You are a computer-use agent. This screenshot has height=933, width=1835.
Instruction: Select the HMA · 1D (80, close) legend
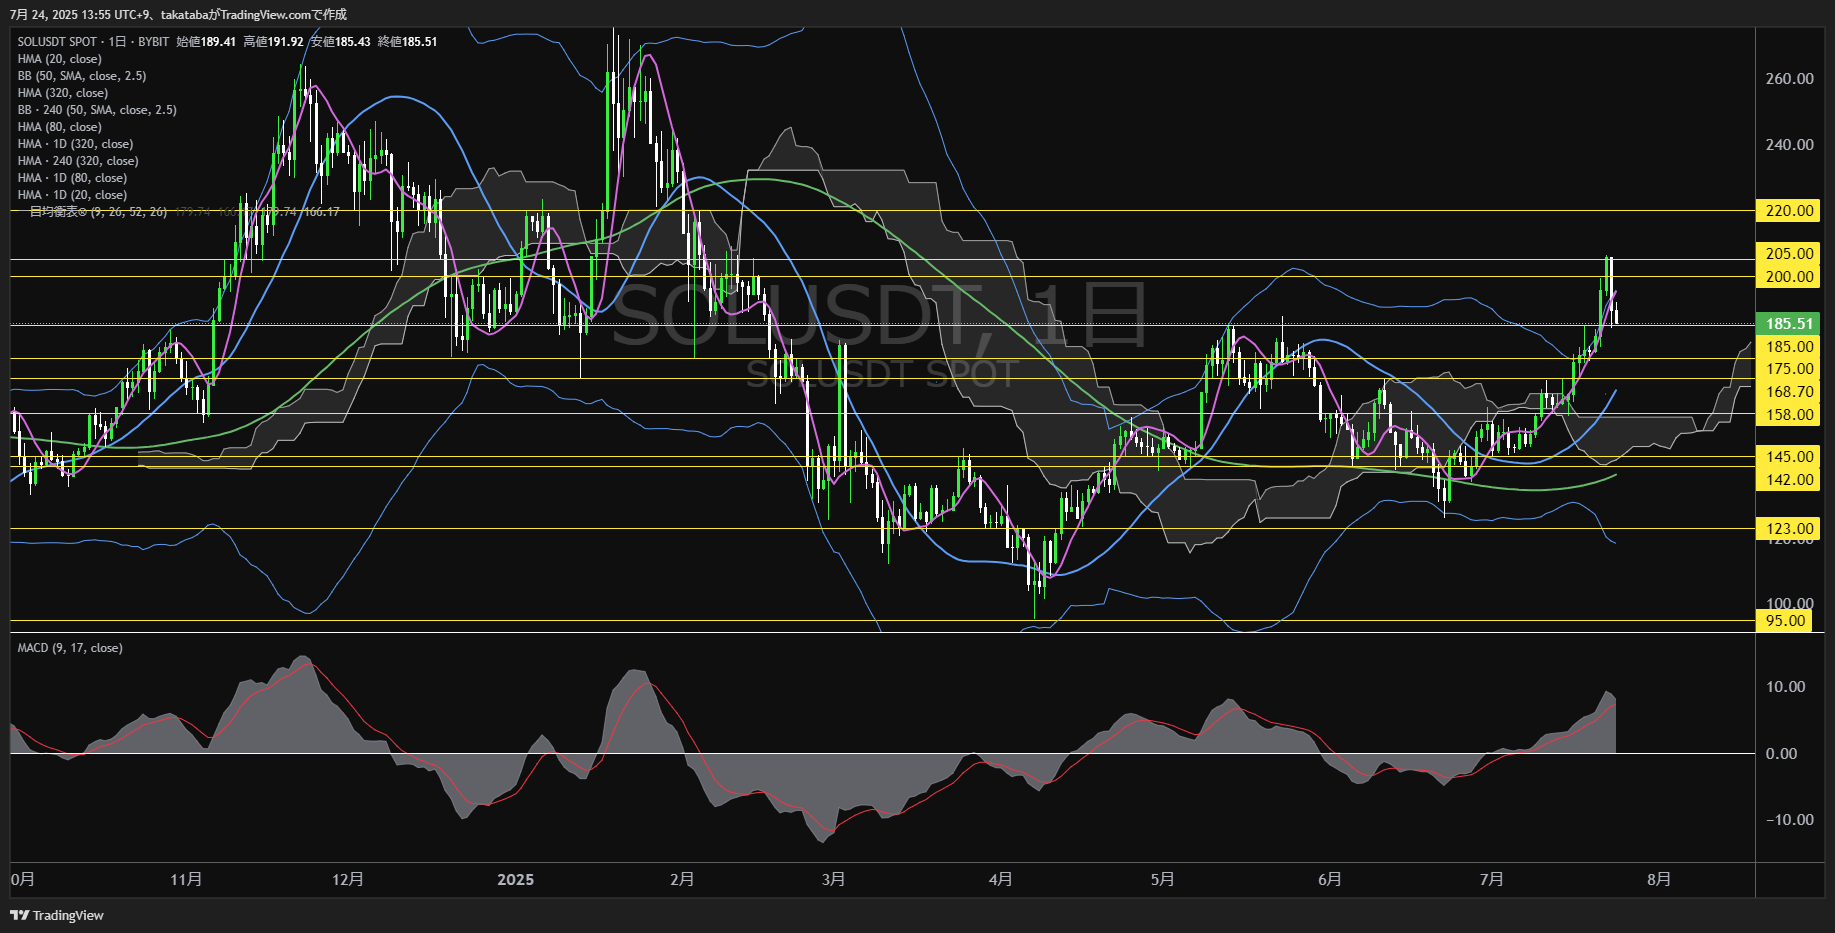tap(72, 178)
